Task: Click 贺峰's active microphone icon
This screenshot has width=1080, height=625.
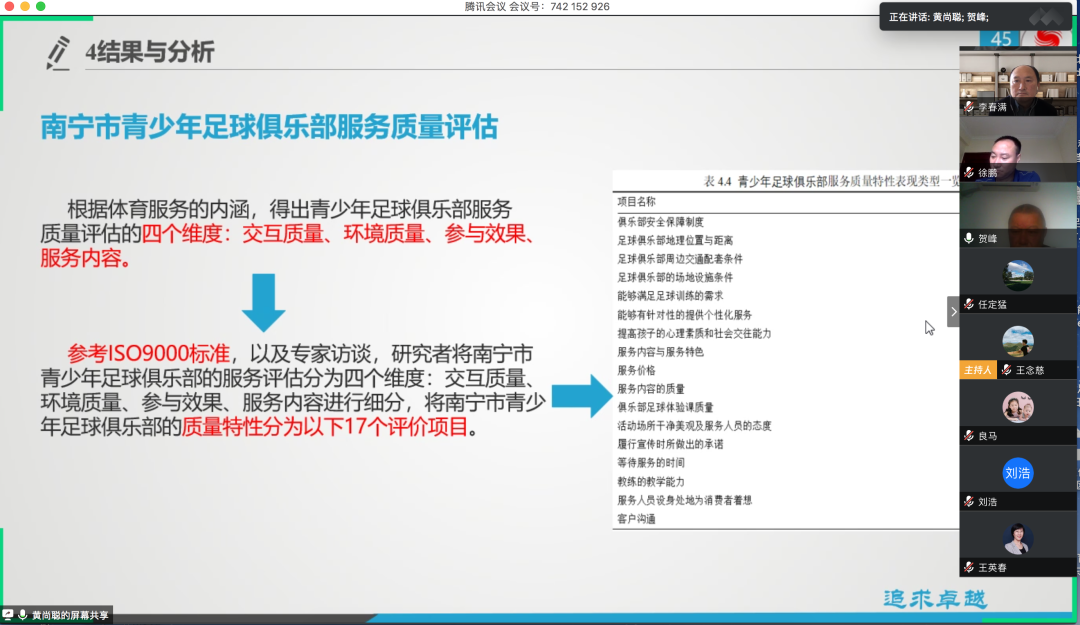Action: [x=969, y=239]
